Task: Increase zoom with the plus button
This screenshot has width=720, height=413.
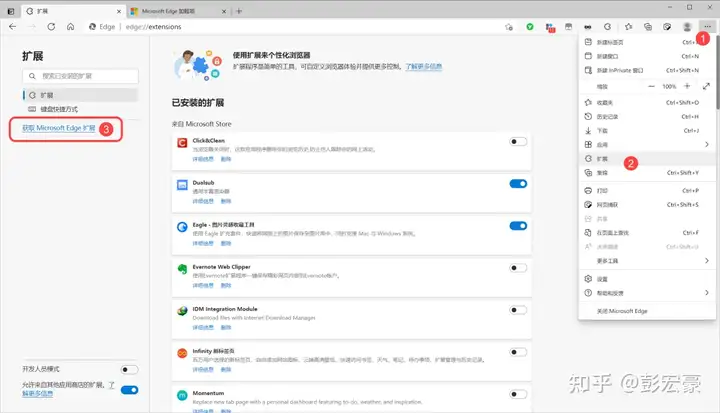Action: pos(687,86)
